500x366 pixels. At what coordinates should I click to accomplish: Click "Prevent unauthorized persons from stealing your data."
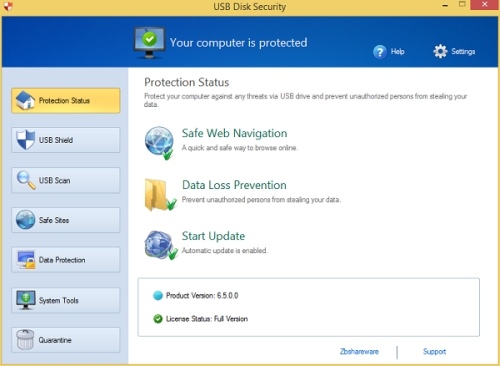(261, 199)
